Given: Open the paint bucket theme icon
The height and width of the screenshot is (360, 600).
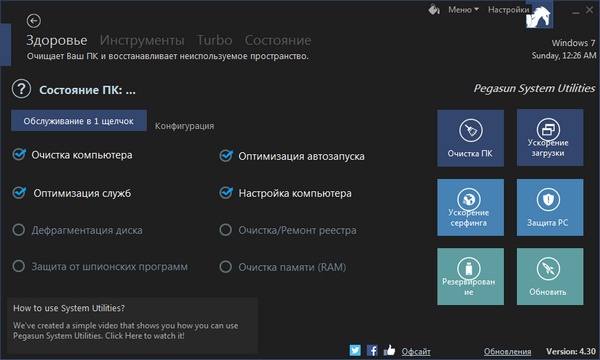Looking at the screenshot, I should pyautogui.click(x=434, y=10).
